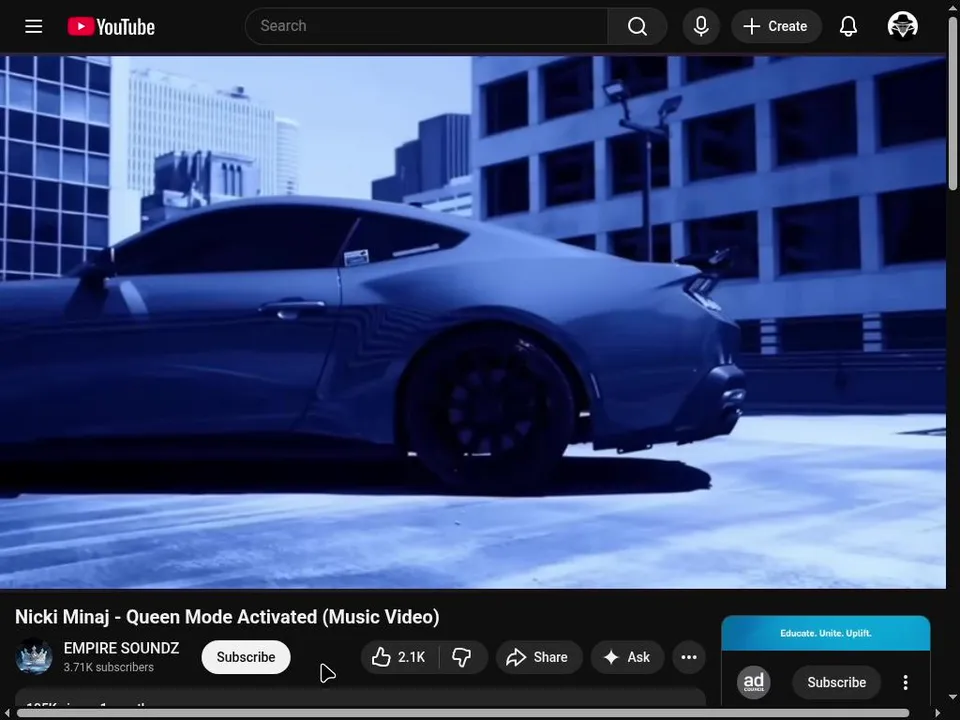Image resolution: width=960 pixels, height=720 pixels.
Task: Subscribe to EMPIRE SOUNDZ
Action: (246, 657)
